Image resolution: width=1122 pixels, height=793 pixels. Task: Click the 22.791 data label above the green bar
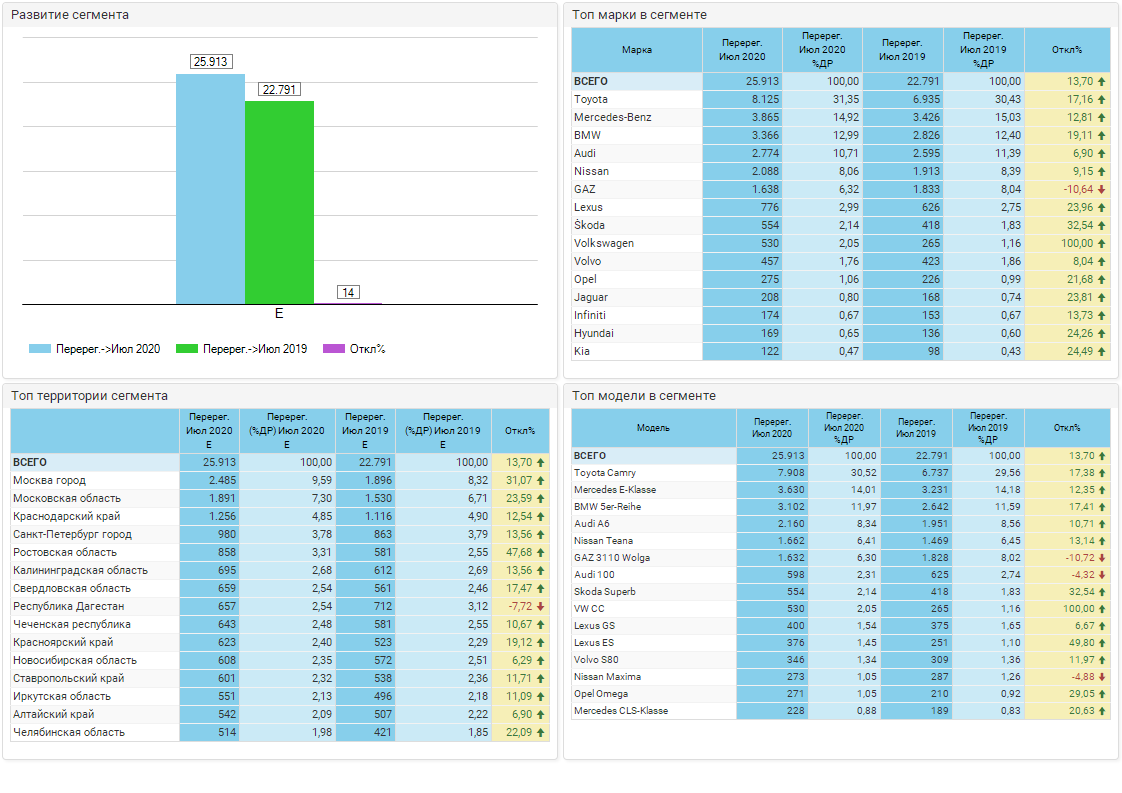pos(279,89)
